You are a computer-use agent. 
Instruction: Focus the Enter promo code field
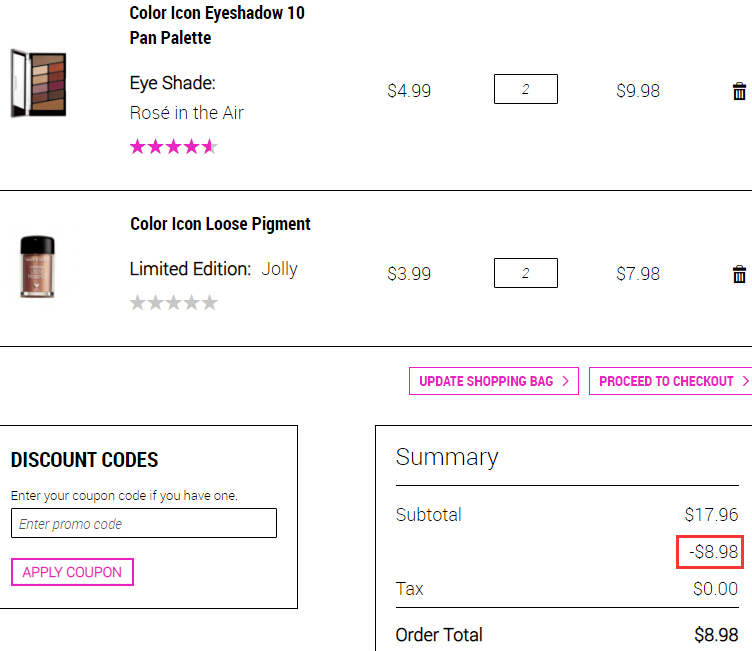point(144,523)
